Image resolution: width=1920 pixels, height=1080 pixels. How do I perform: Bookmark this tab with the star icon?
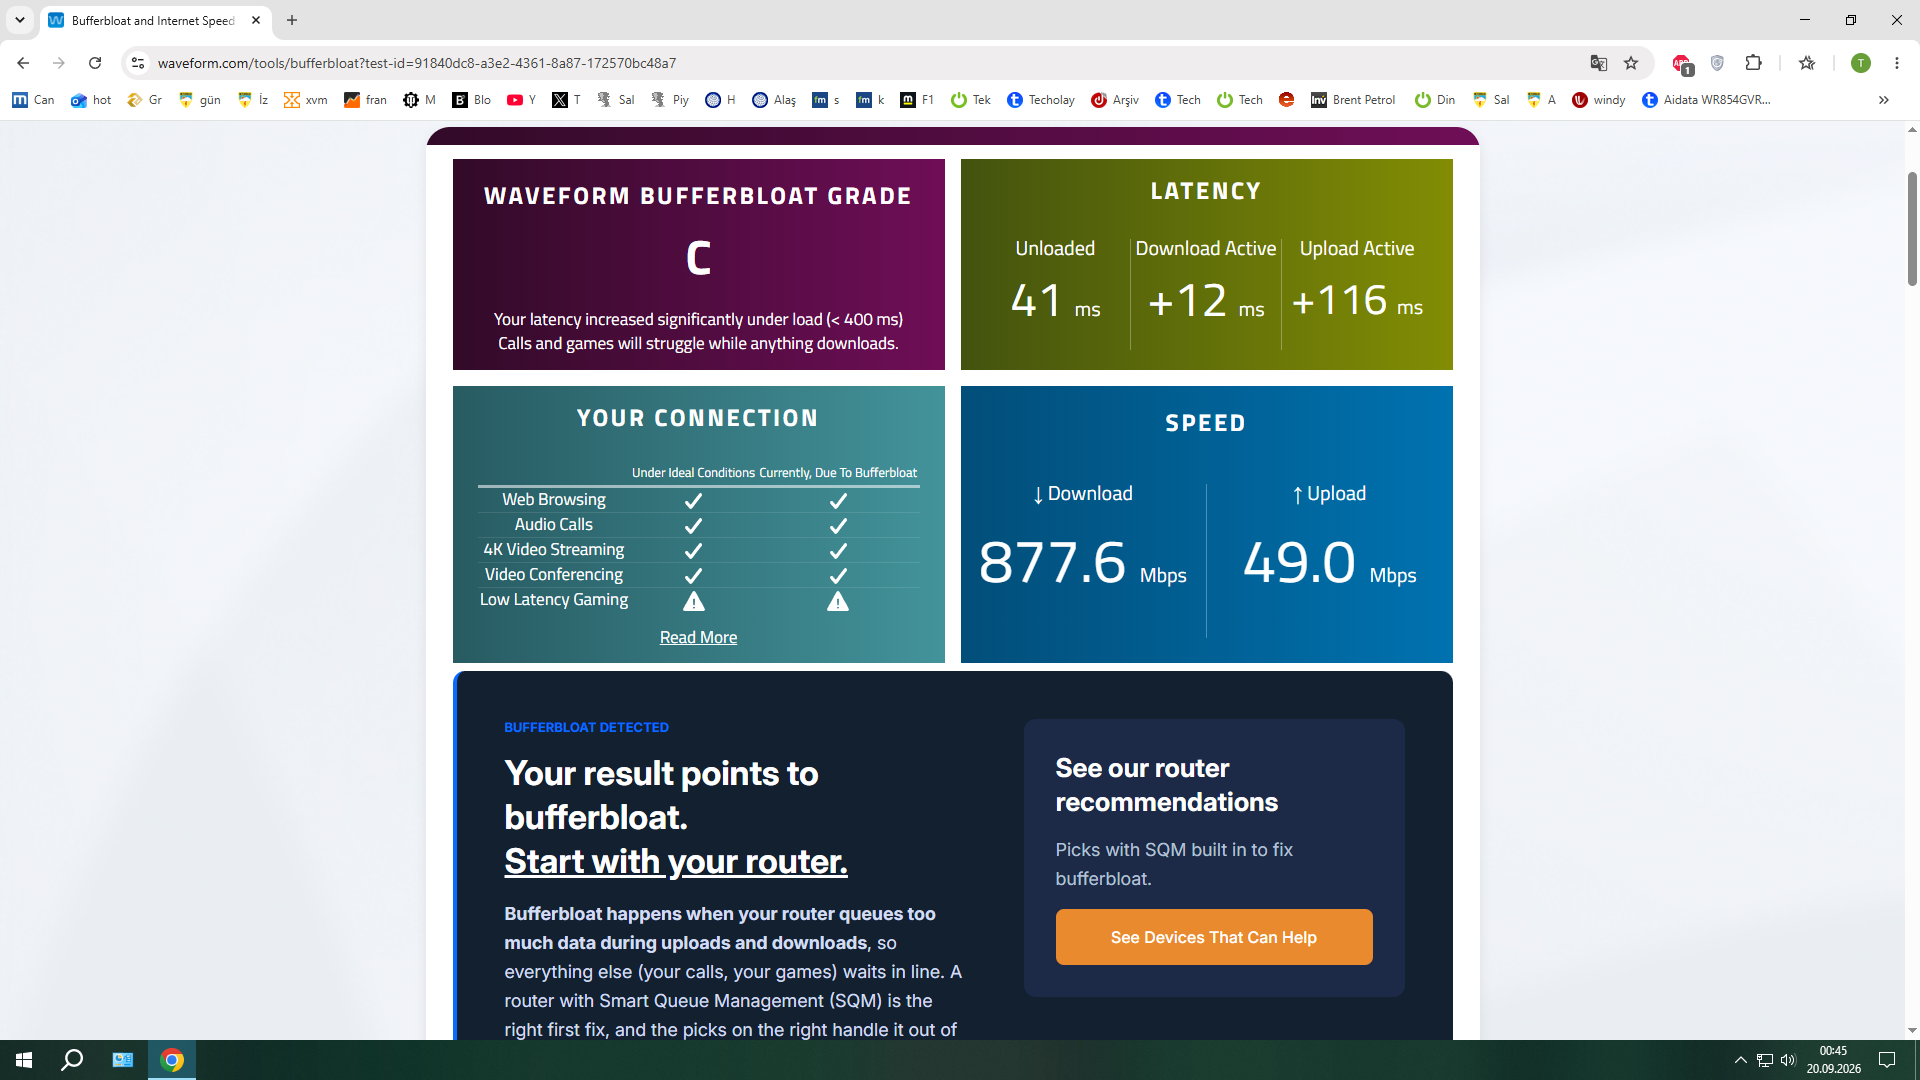(x=1631, y=63)
